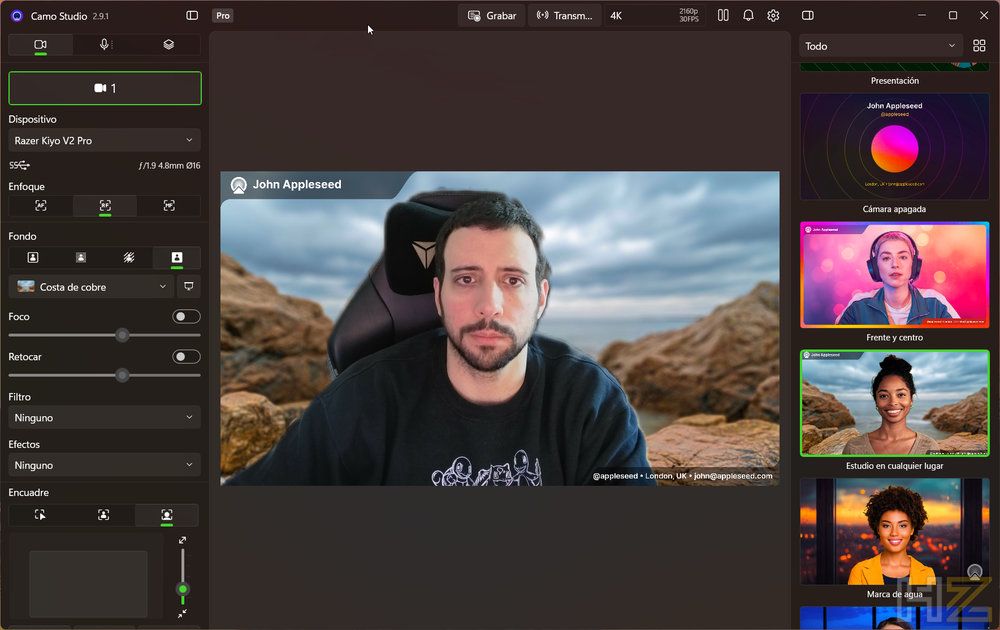Click the Pro badge
The width and height of the screenshot is (1000, 630).
point(223,16)
